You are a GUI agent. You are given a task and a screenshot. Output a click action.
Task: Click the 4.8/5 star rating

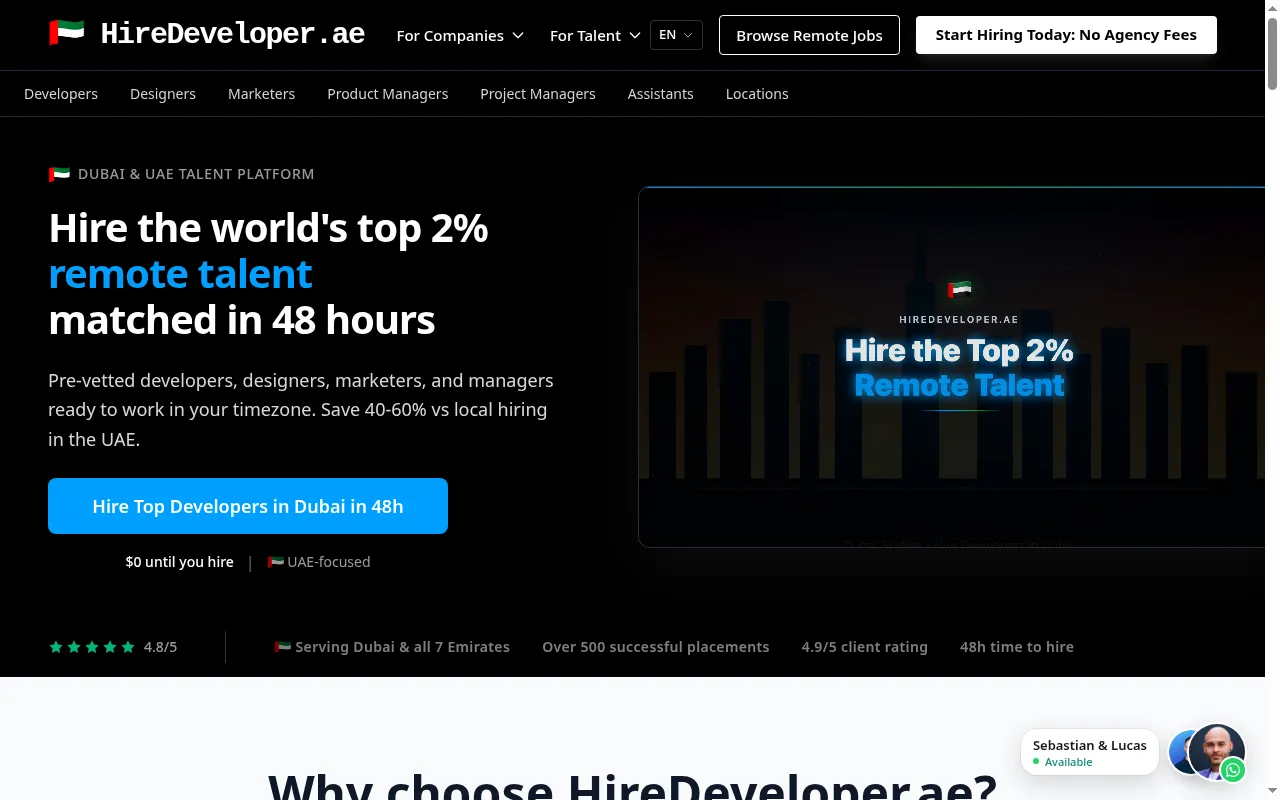tap(113, 647)
